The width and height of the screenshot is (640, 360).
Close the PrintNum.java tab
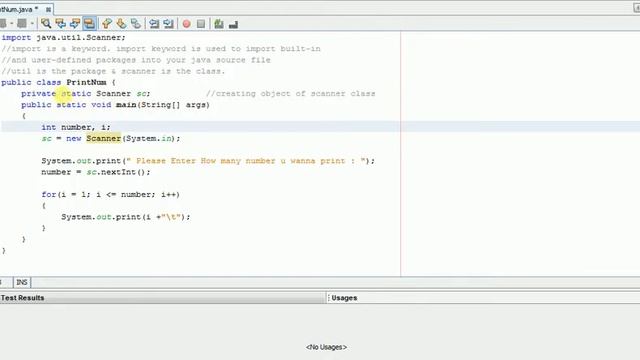48,9
